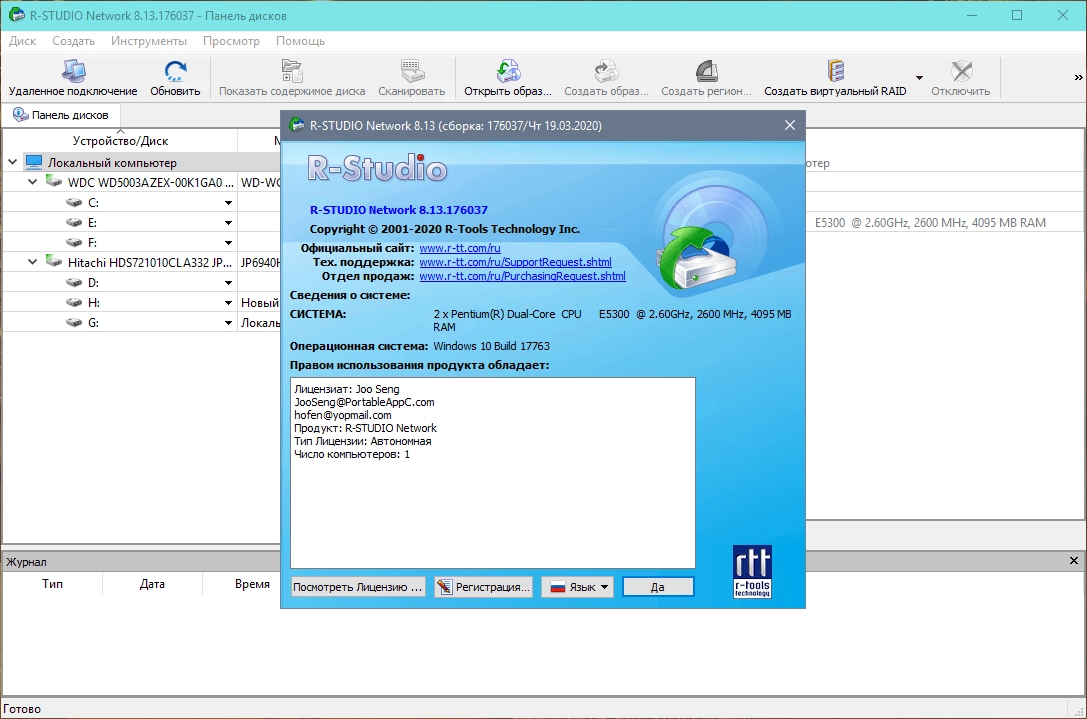Close the Журнал log panel
Screen dimensions: 1087x719
tap(1074, 560)
